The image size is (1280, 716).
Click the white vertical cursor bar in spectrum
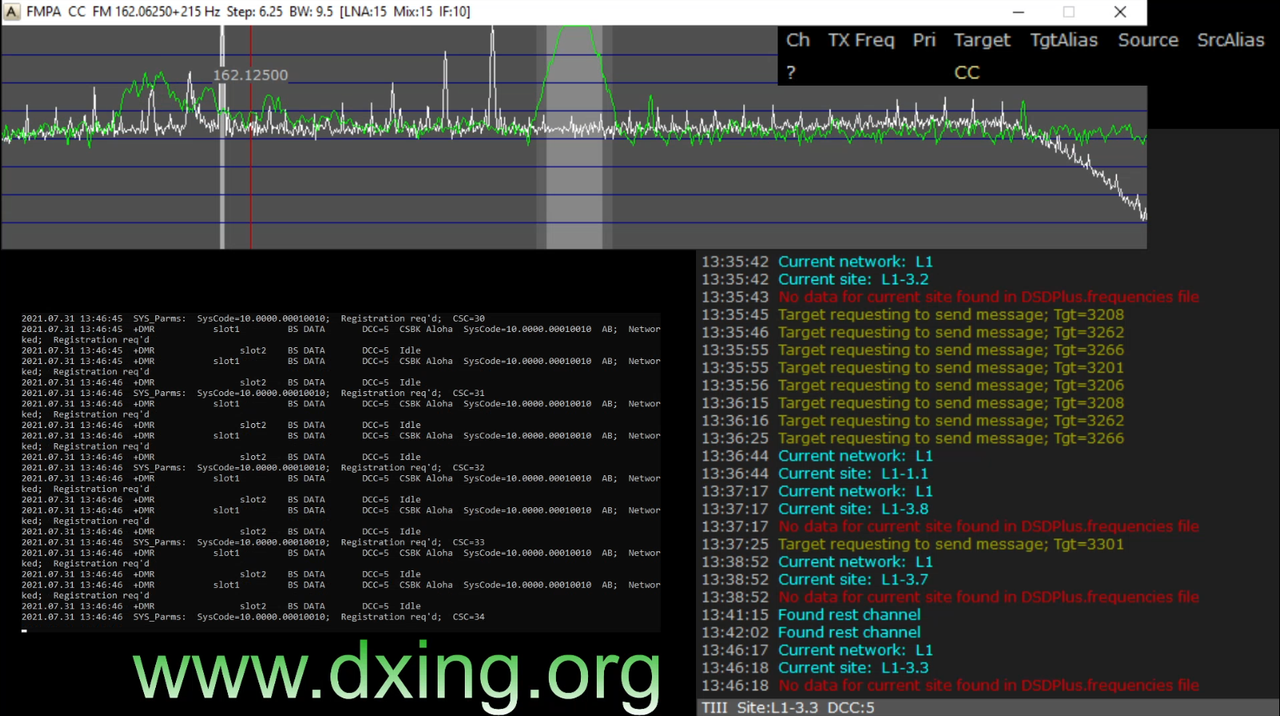click(x=222, y=137)
